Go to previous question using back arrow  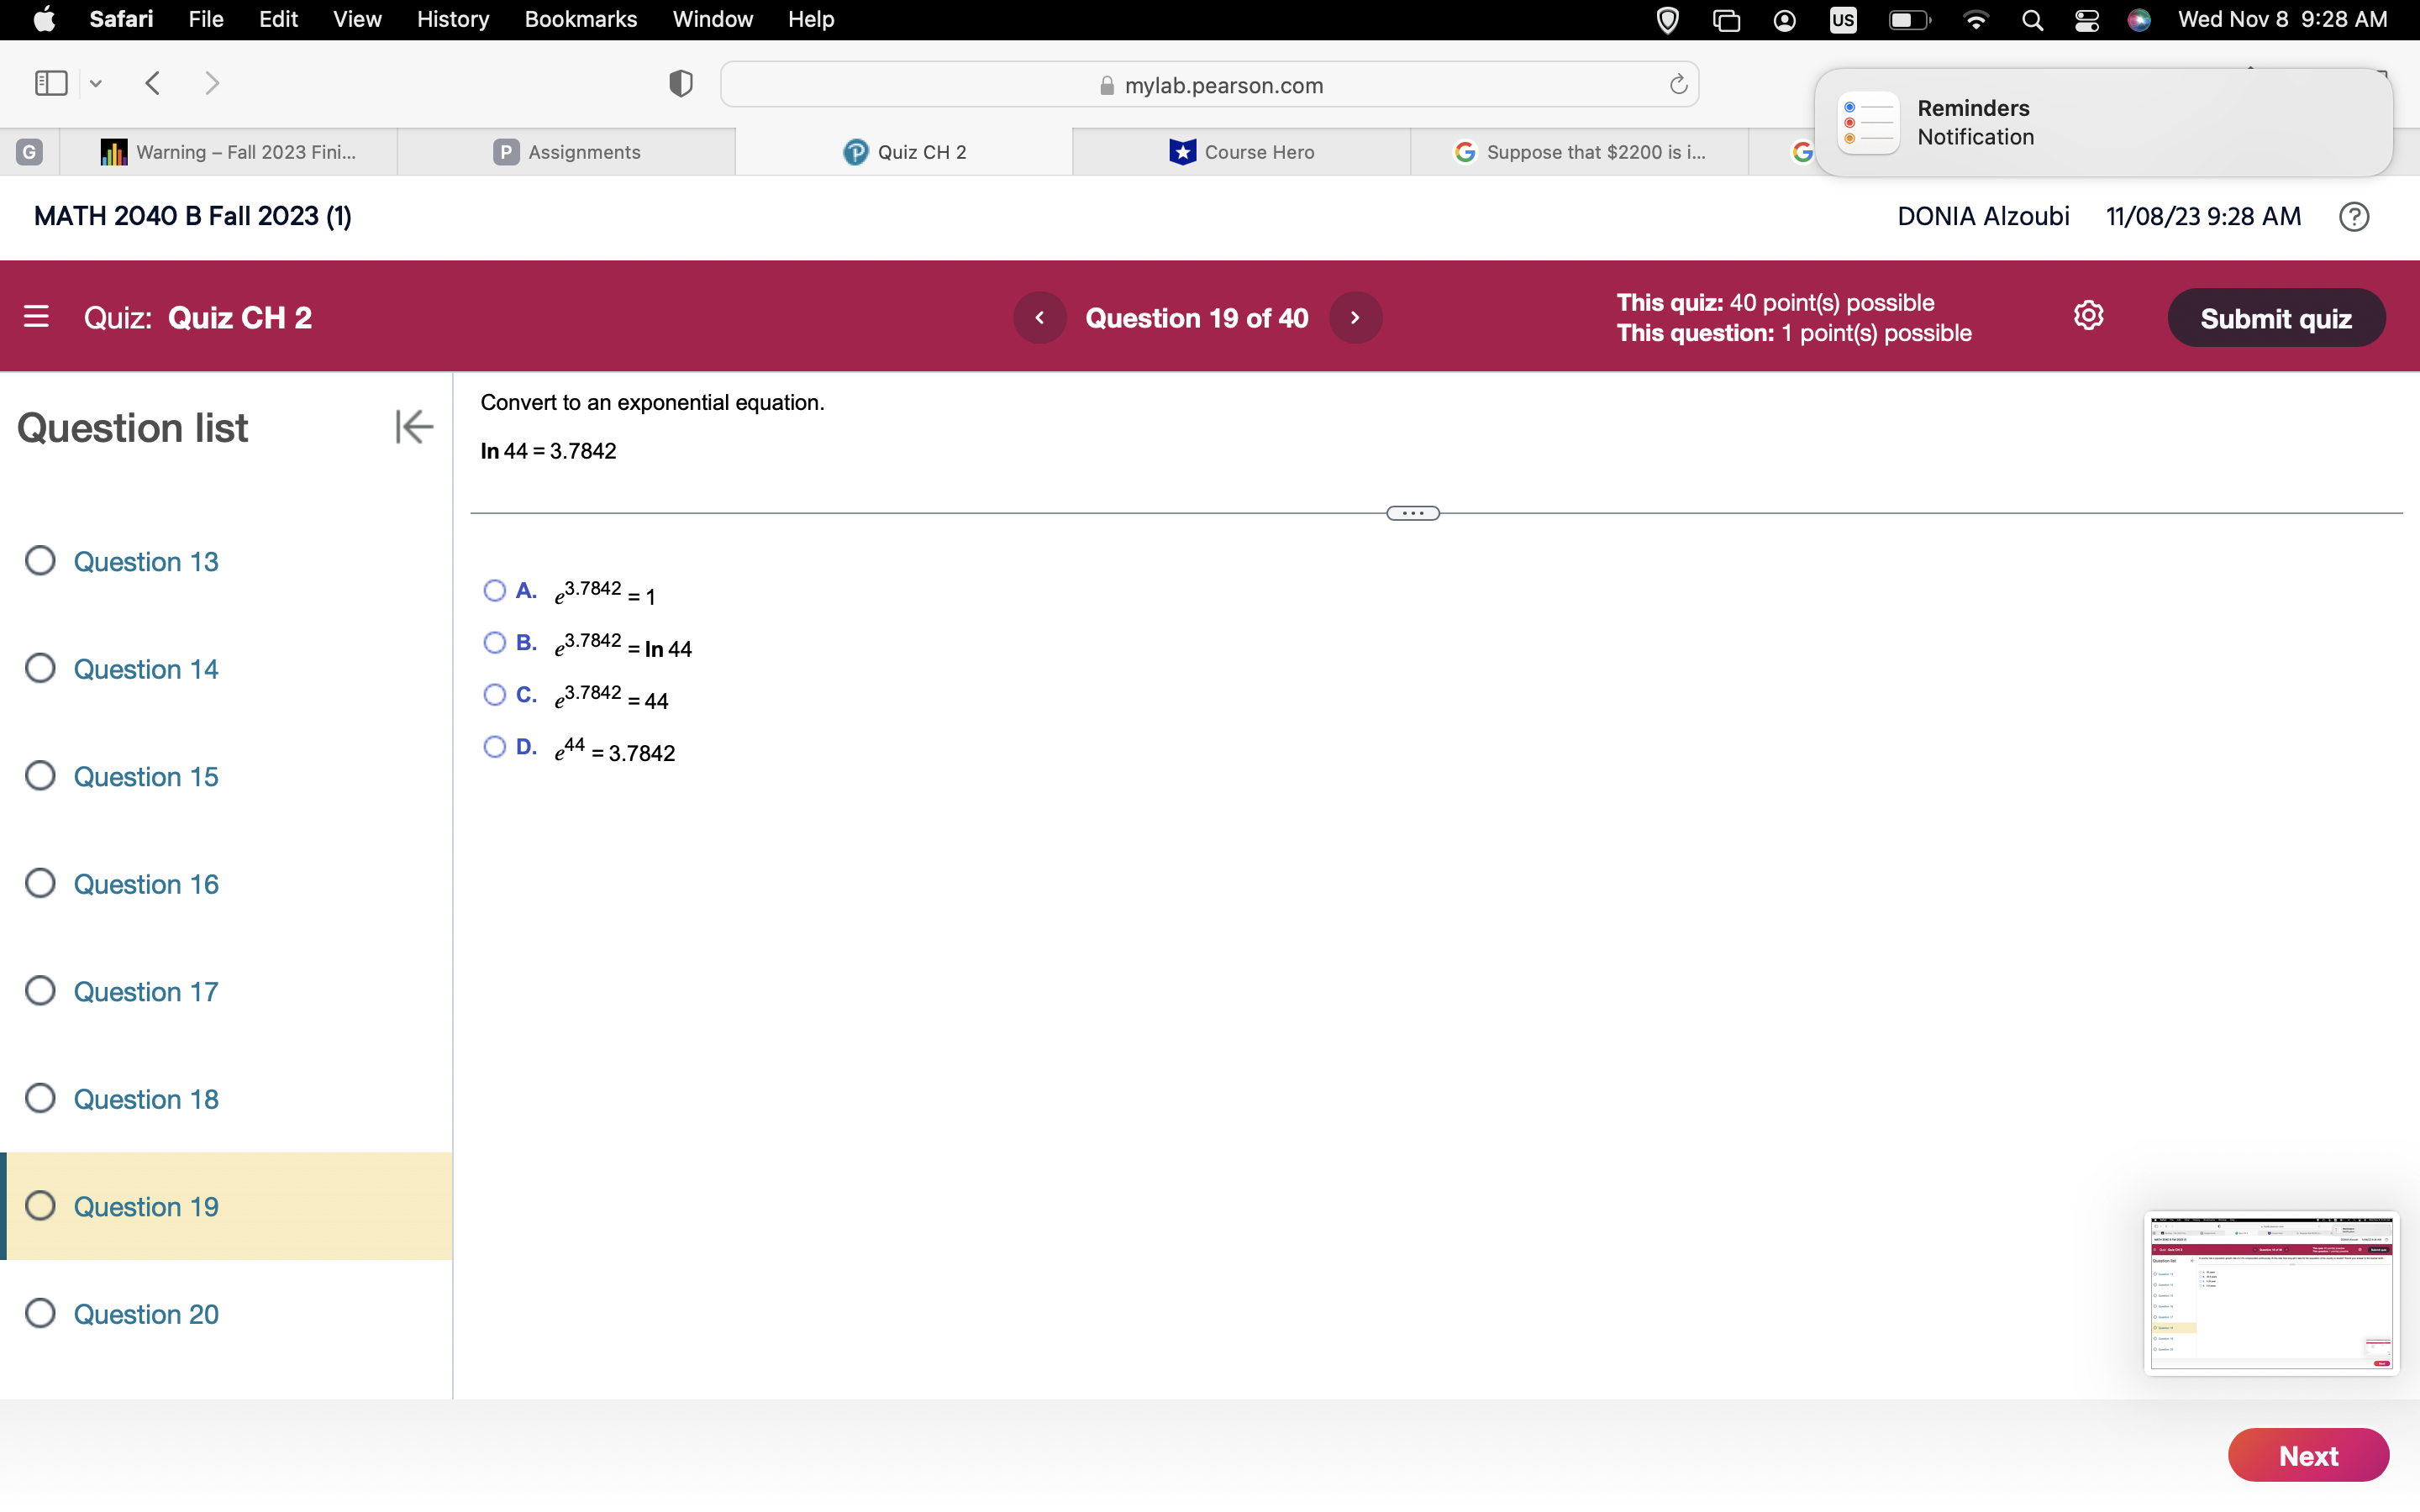point(1040,317)
